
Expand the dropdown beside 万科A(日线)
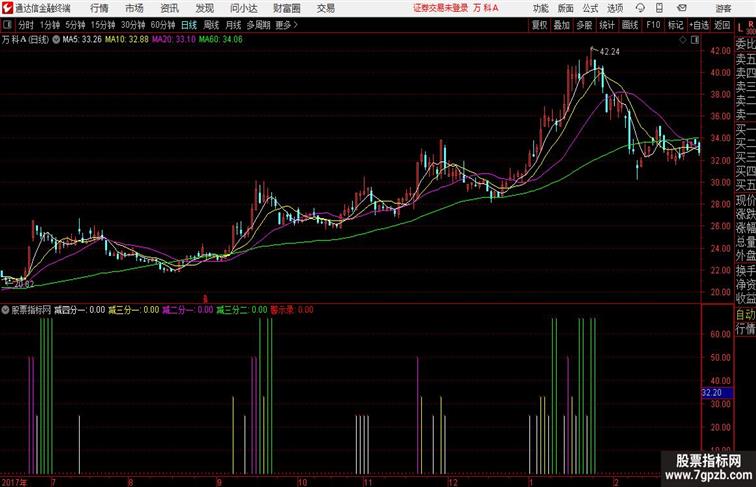(56, 40)
